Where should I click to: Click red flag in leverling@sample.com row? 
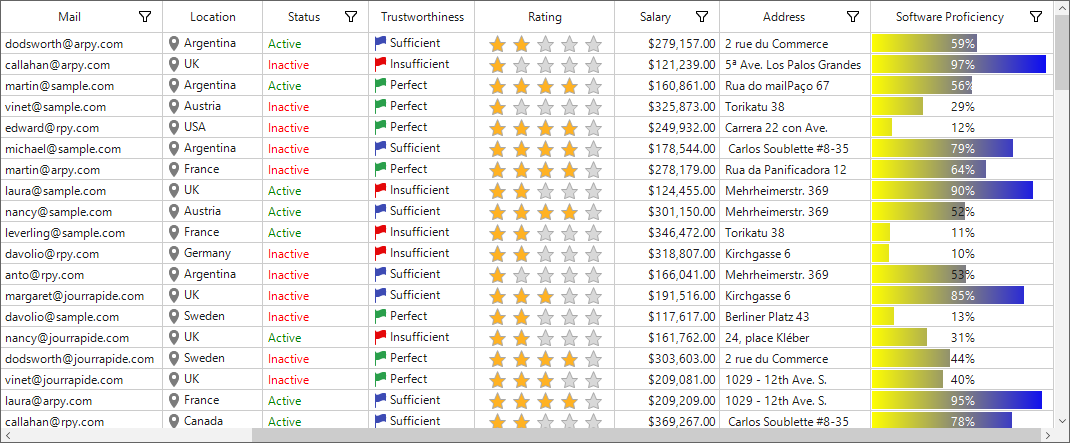pyautogui.click(x=381, y=232)
